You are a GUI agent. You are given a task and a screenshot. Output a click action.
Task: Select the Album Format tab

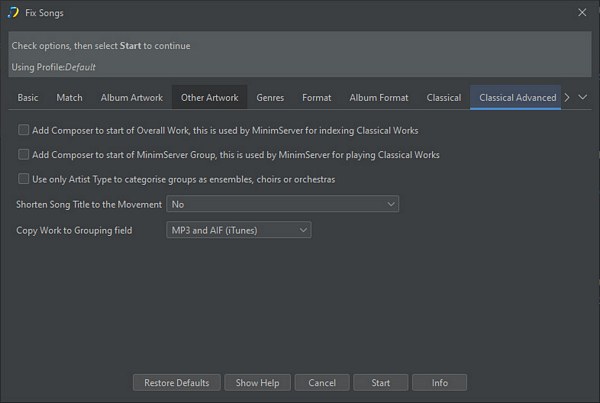(378, 98)
